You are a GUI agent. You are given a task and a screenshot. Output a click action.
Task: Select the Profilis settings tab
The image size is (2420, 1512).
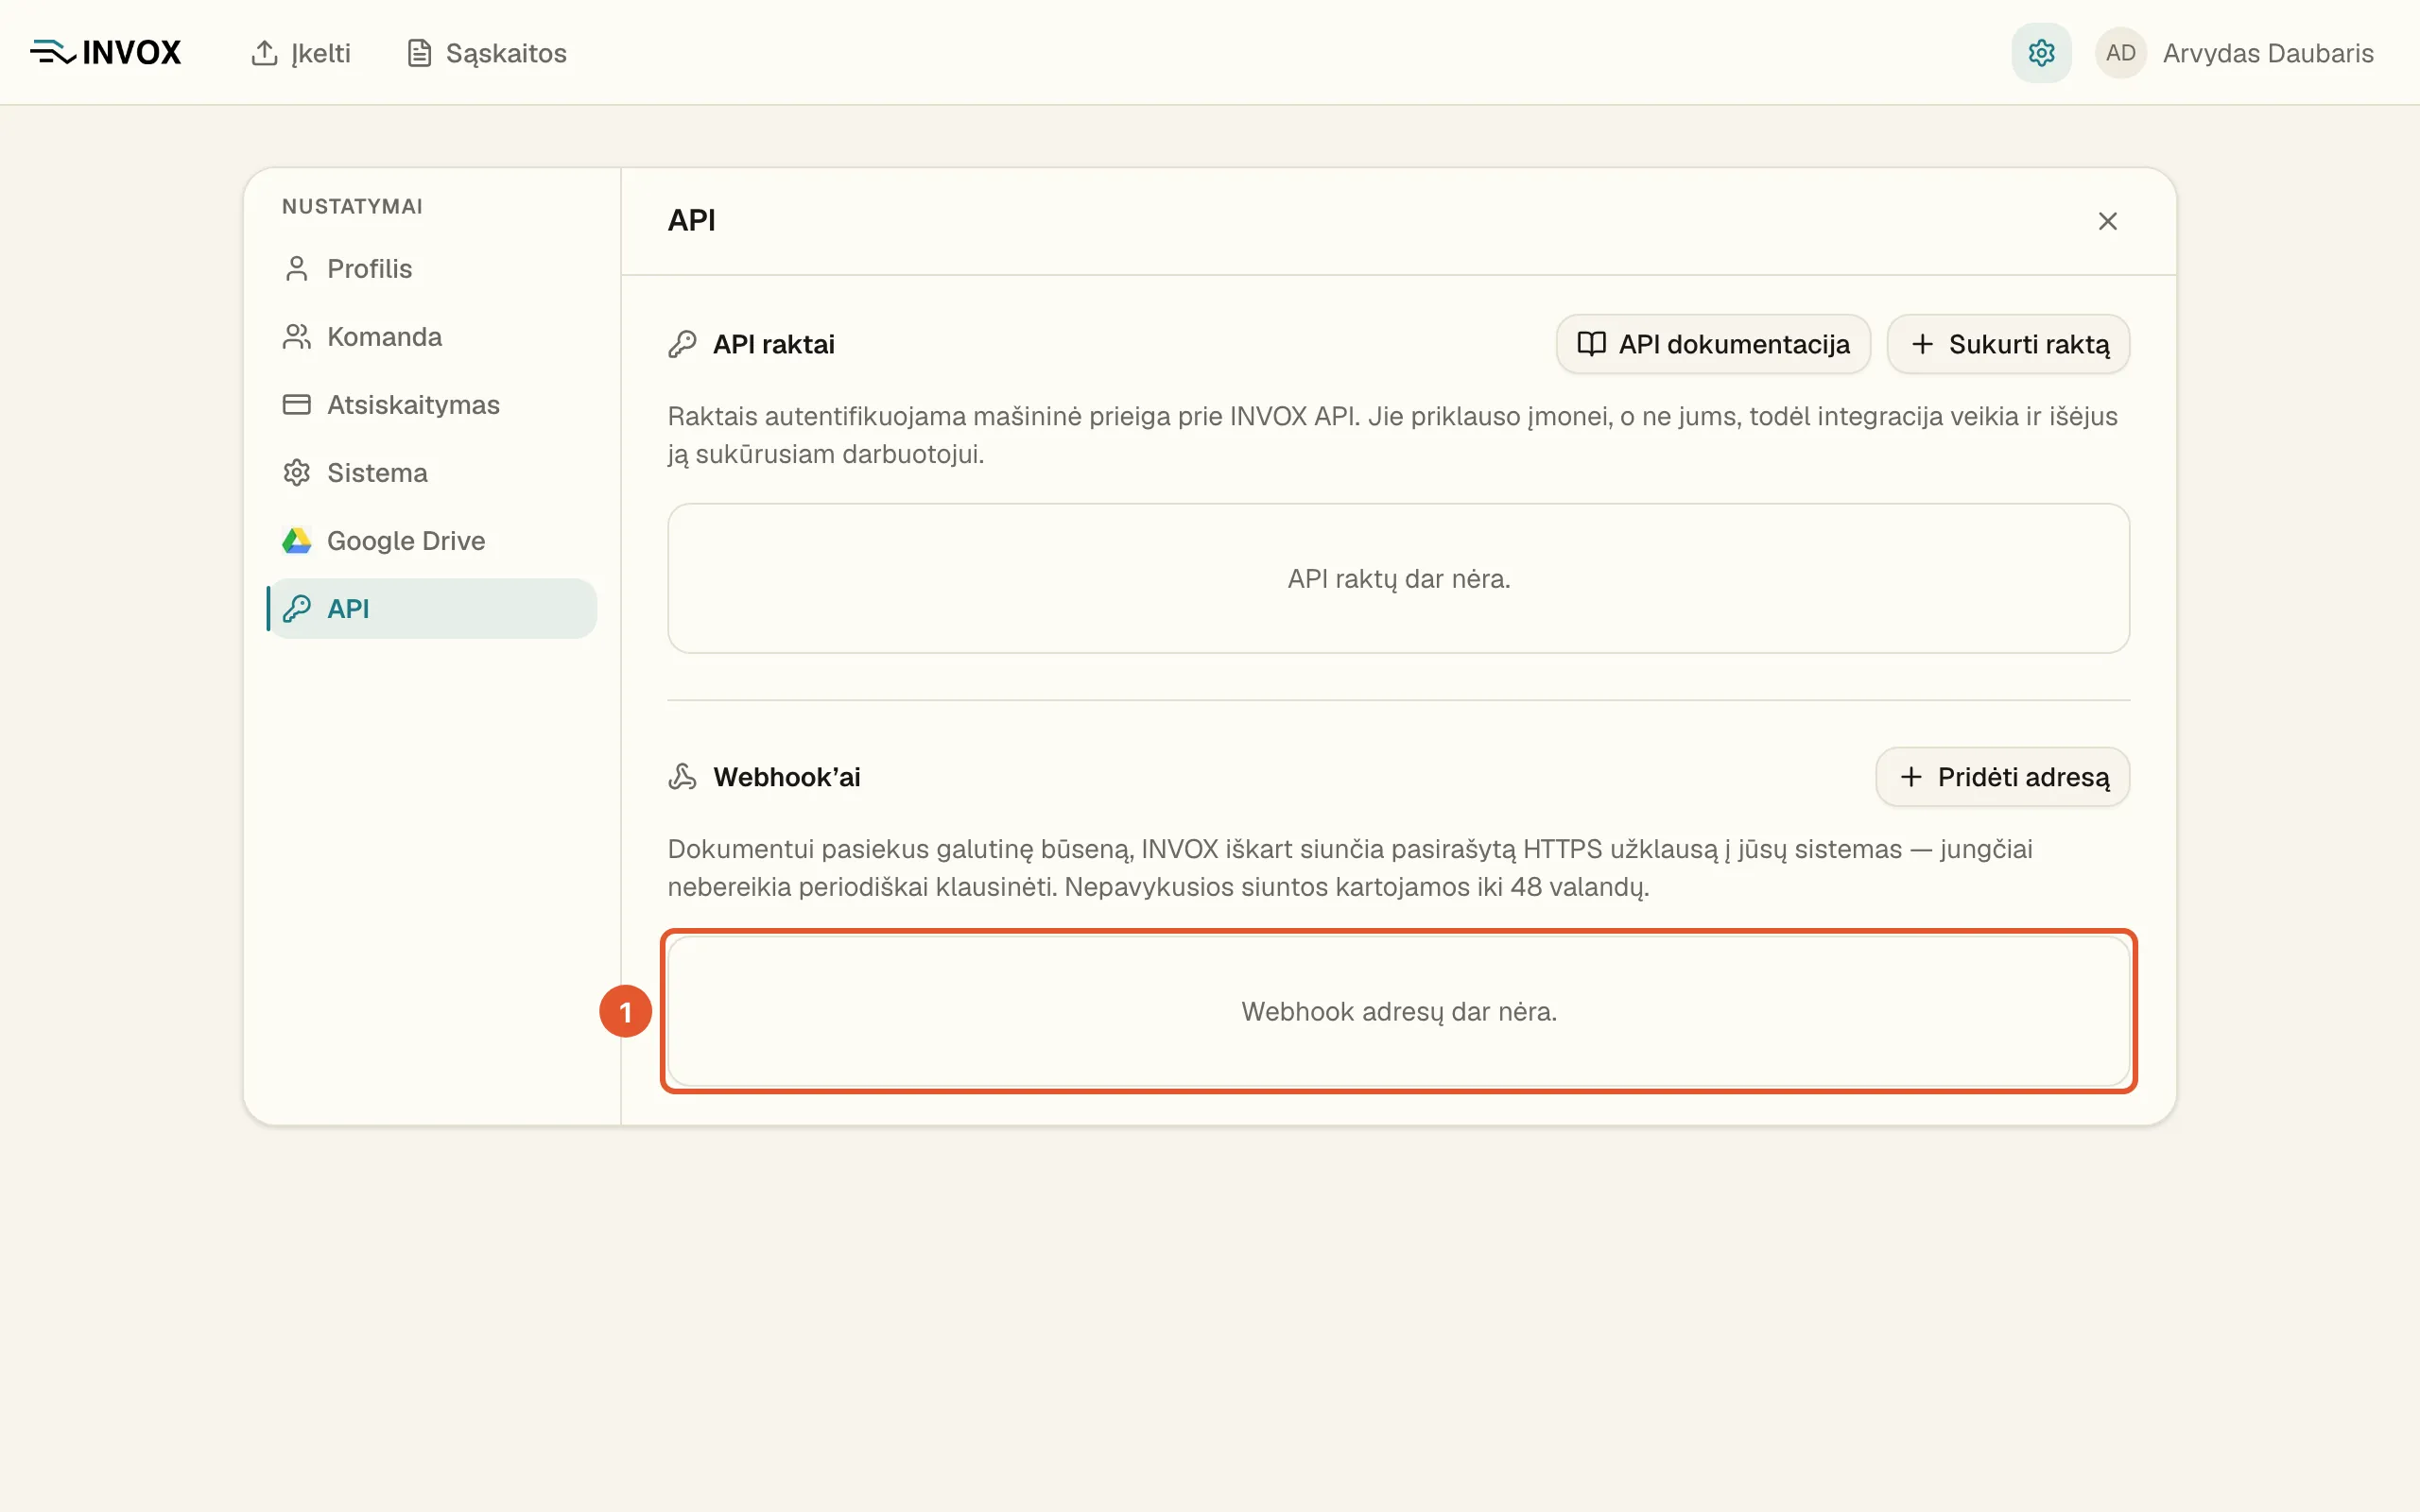[432, 269]
